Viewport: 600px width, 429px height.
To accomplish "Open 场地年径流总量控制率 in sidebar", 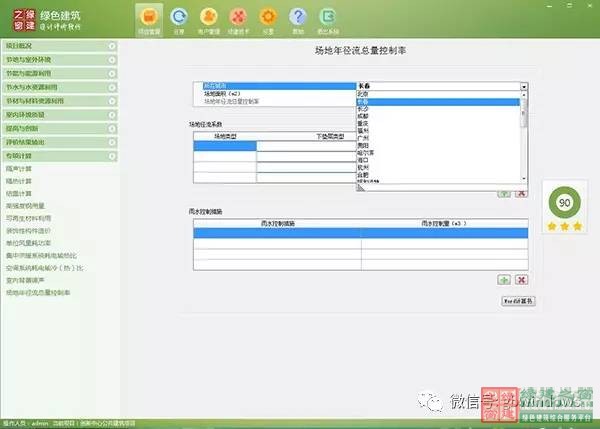I will point(38,293).
